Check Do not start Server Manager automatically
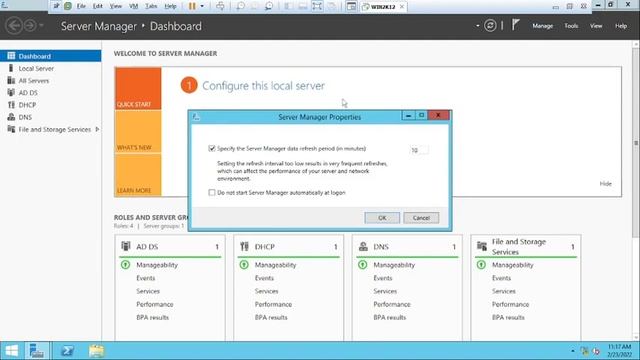Screen dimensions: 640x360 point(211,192)
